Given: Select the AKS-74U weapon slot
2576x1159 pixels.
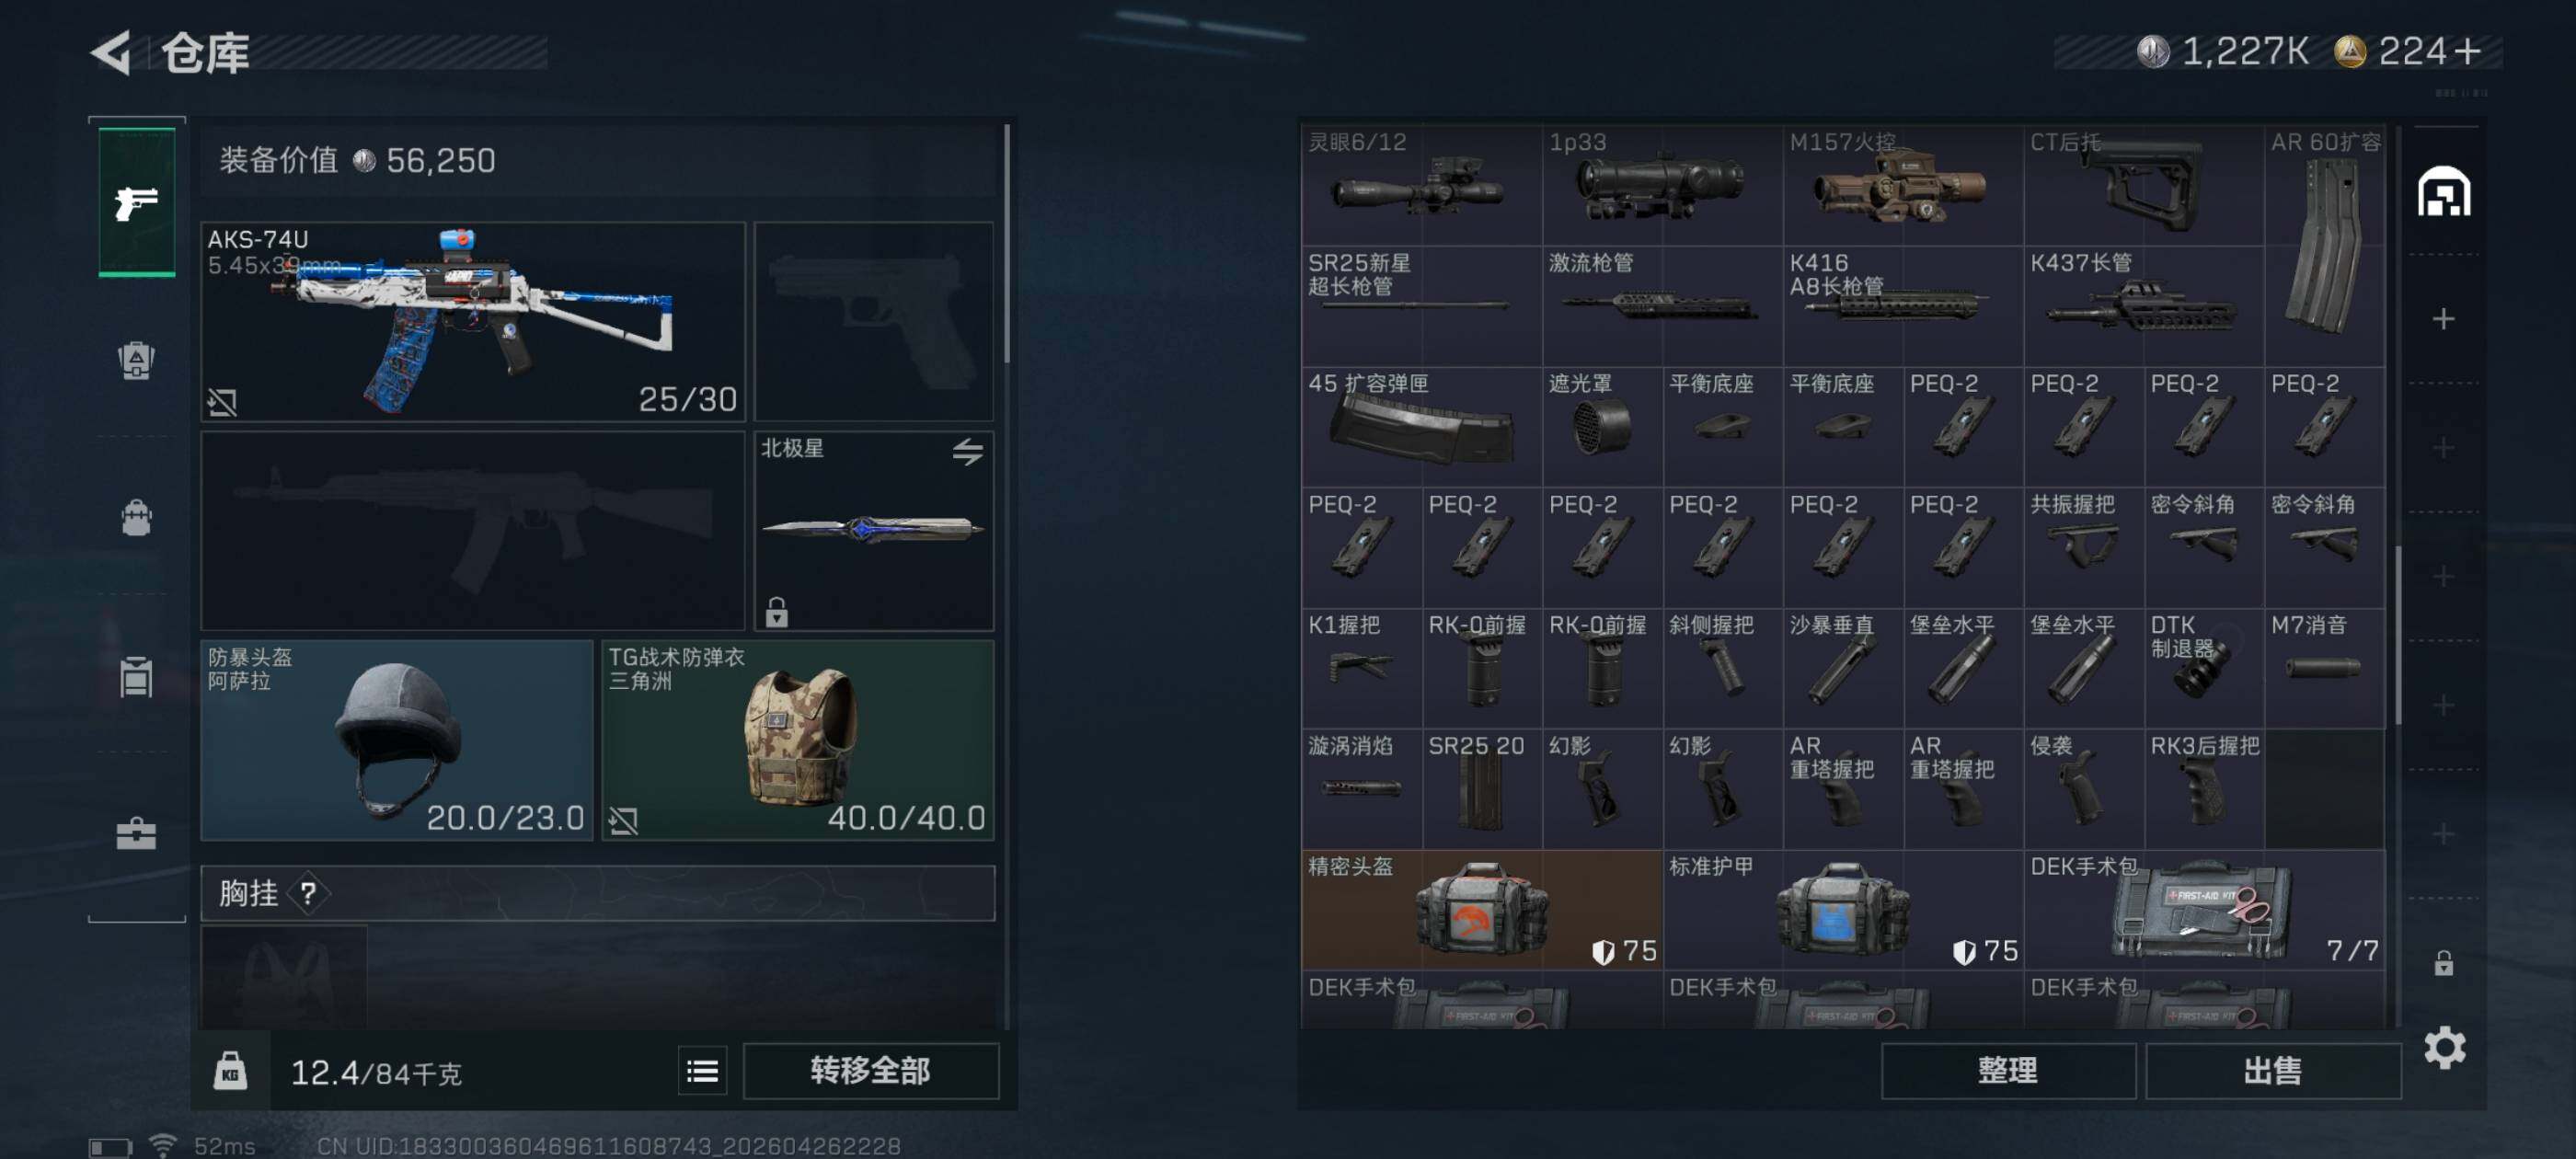Looking at the screenshot, I should [x=473, y=321].
